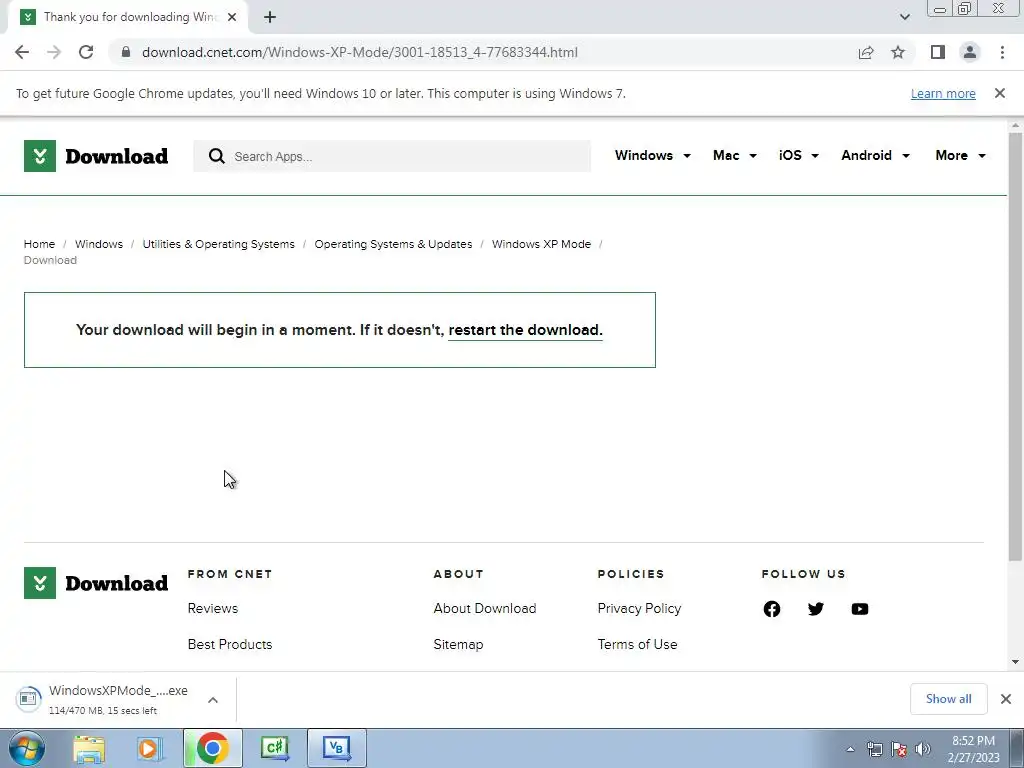Click the page vertical scrollbar
Viewport: 1024px width, 768px height.
pyautogui.click(x=1015, y=346)
